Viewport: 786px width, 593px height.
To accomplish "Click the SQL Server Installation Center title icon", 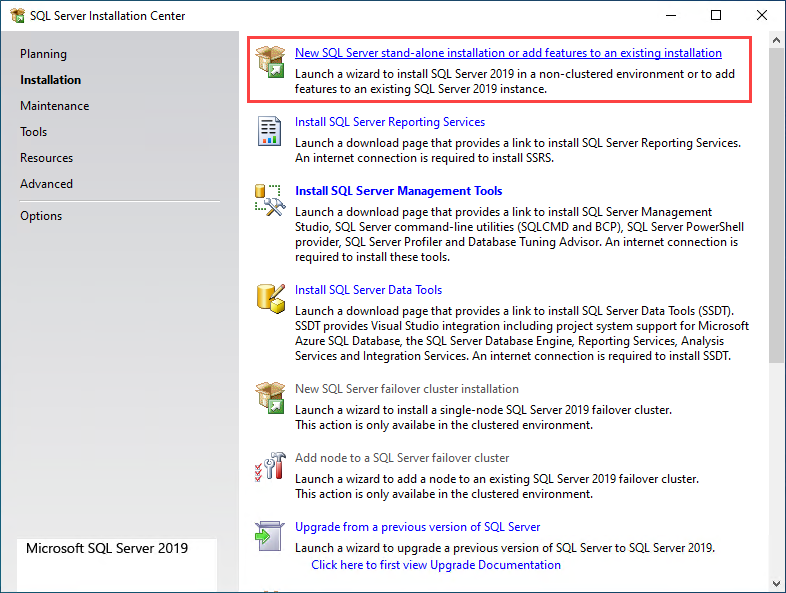I will point(17,16).
